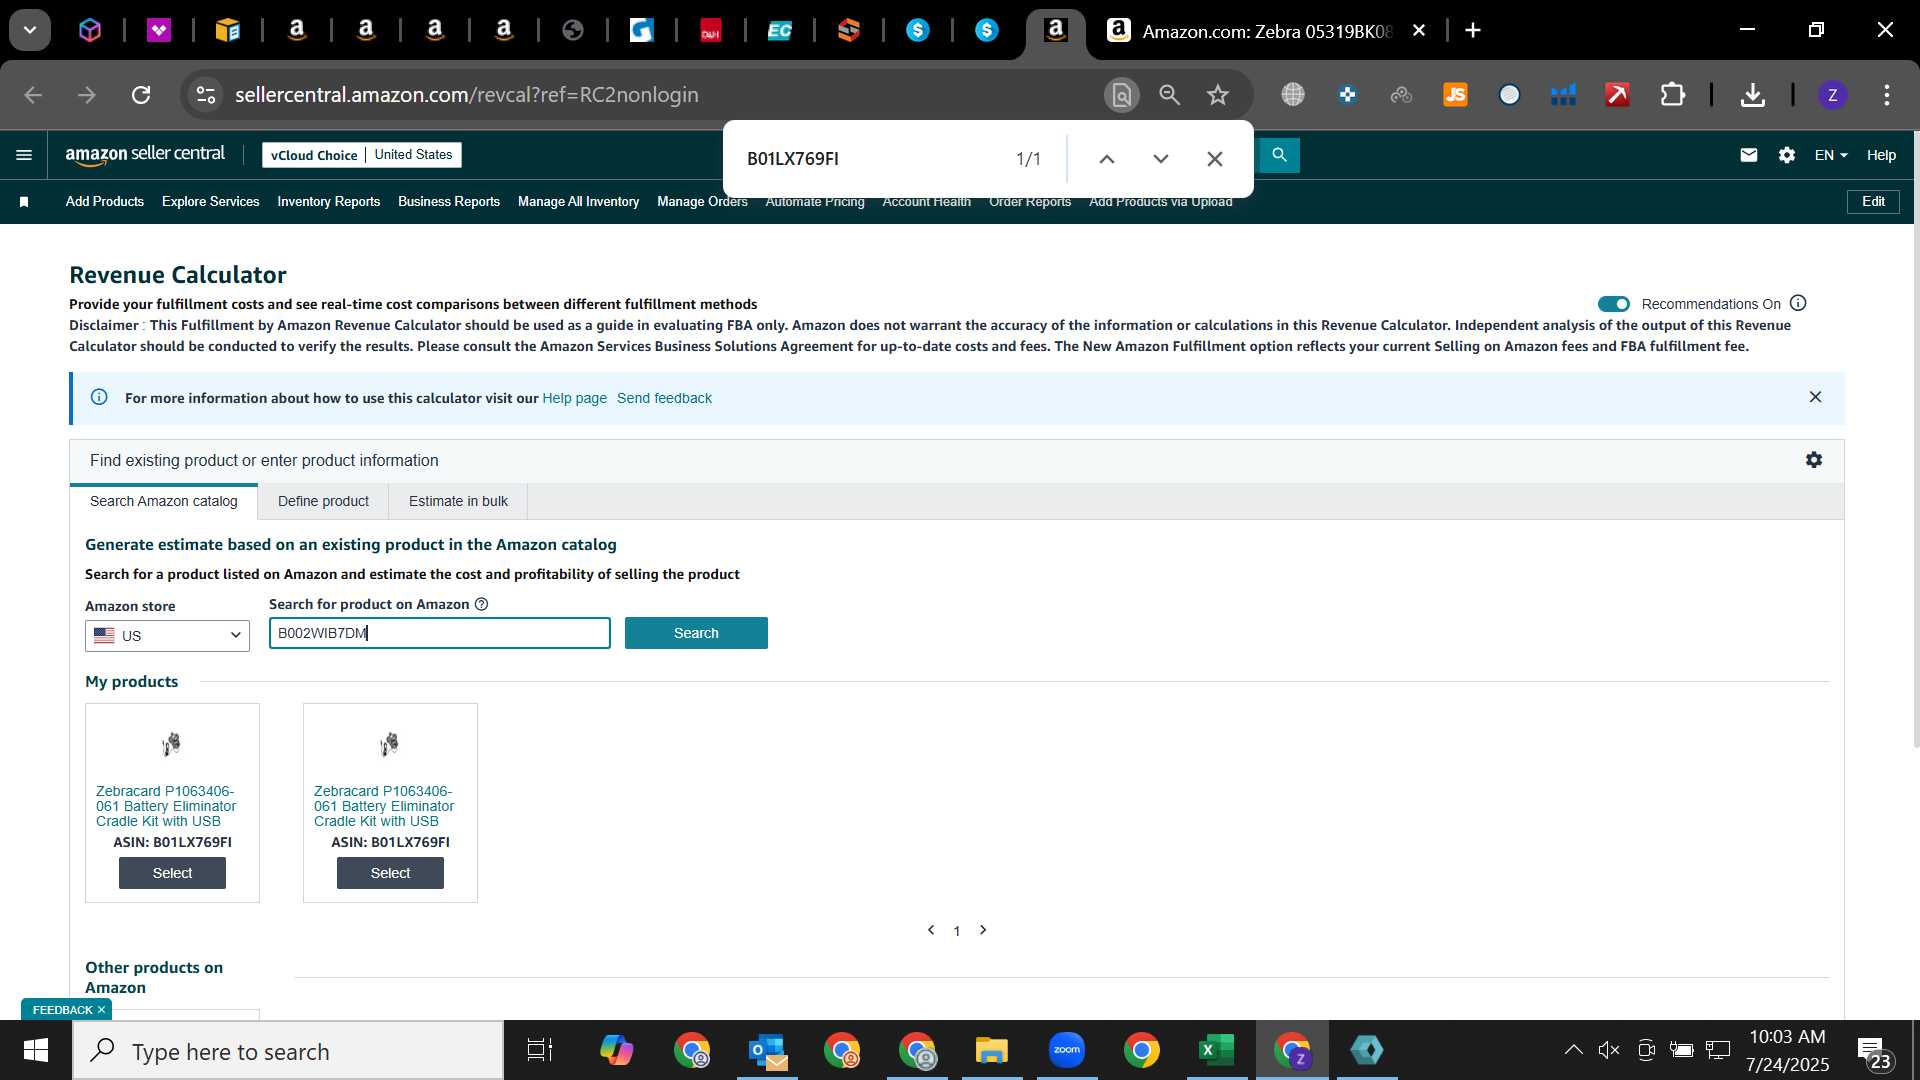The image size is (1920, 1080).
Task: Open site information icon in address bar
Action: [x=205, y=95]
